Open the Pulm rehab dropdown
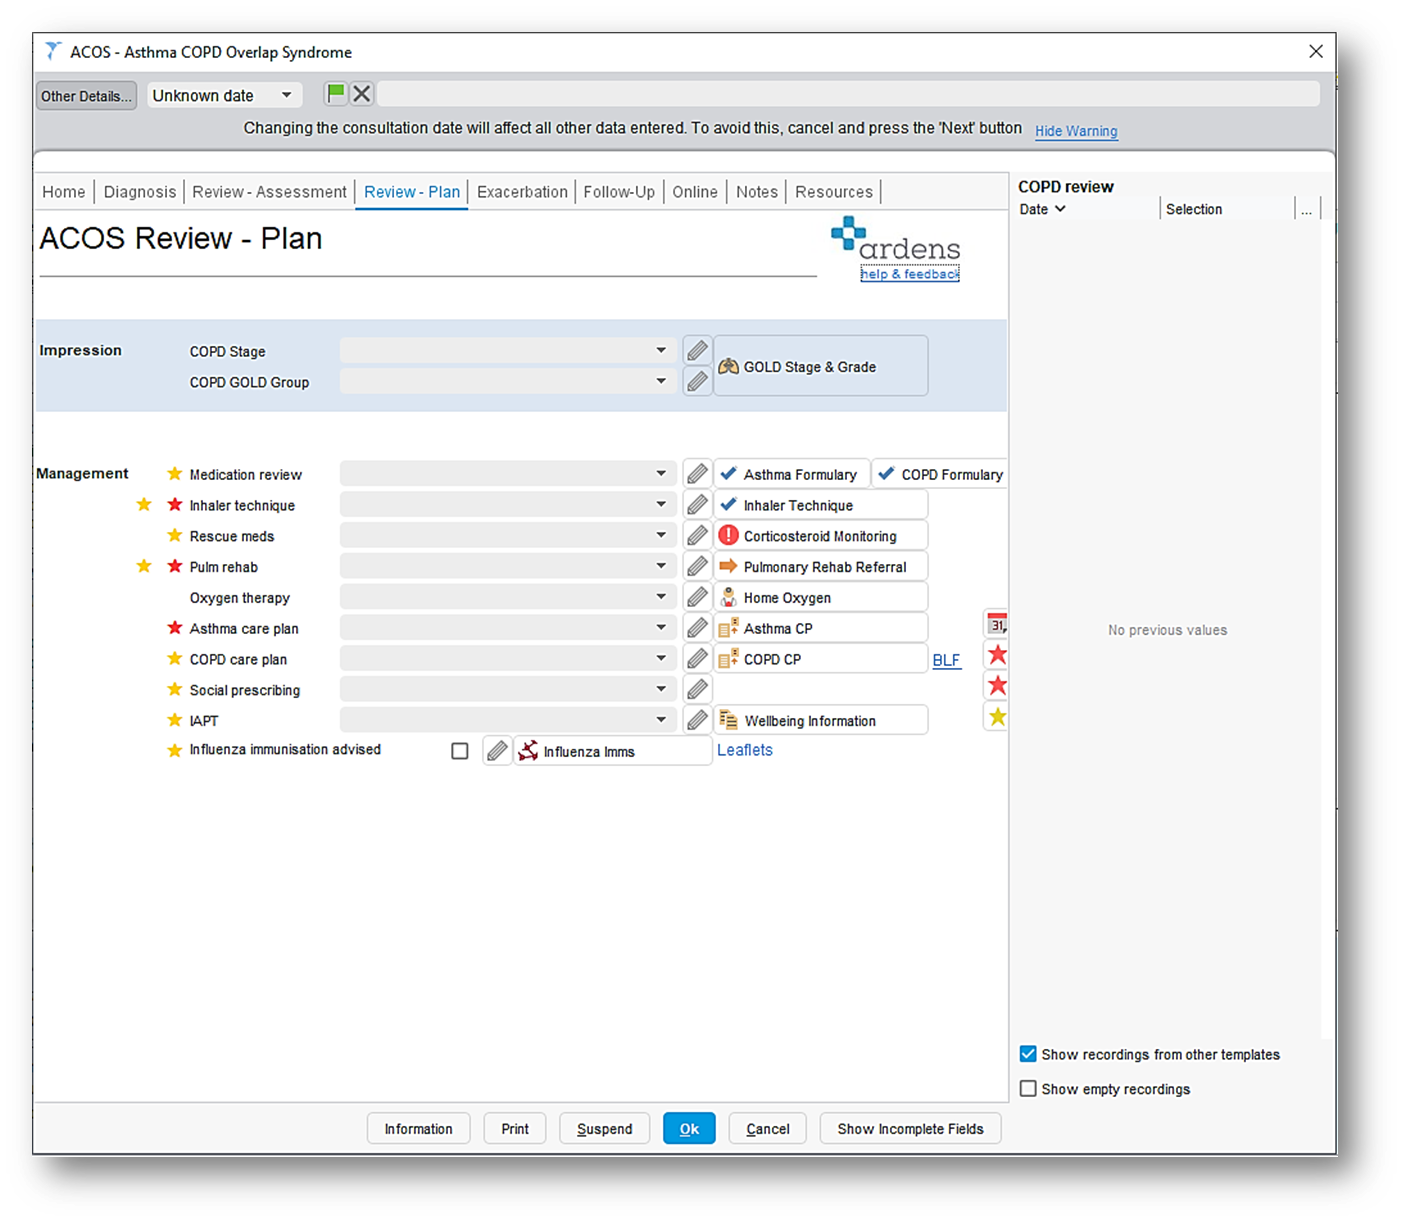 click(508, 567)
